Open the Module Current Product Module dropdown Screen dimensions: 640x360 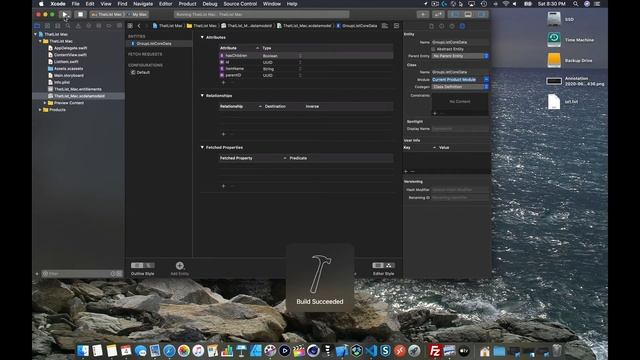click(x=460, y=80)
